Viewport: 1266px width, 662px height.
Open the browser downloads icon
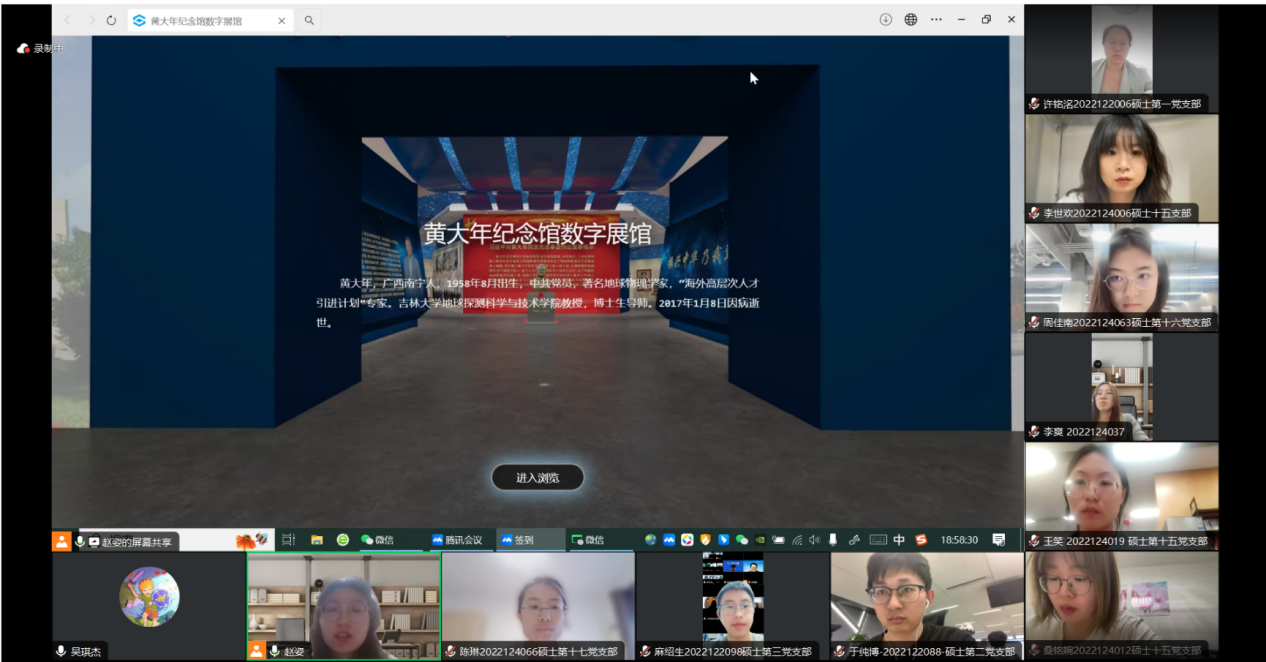click(885, 20)
